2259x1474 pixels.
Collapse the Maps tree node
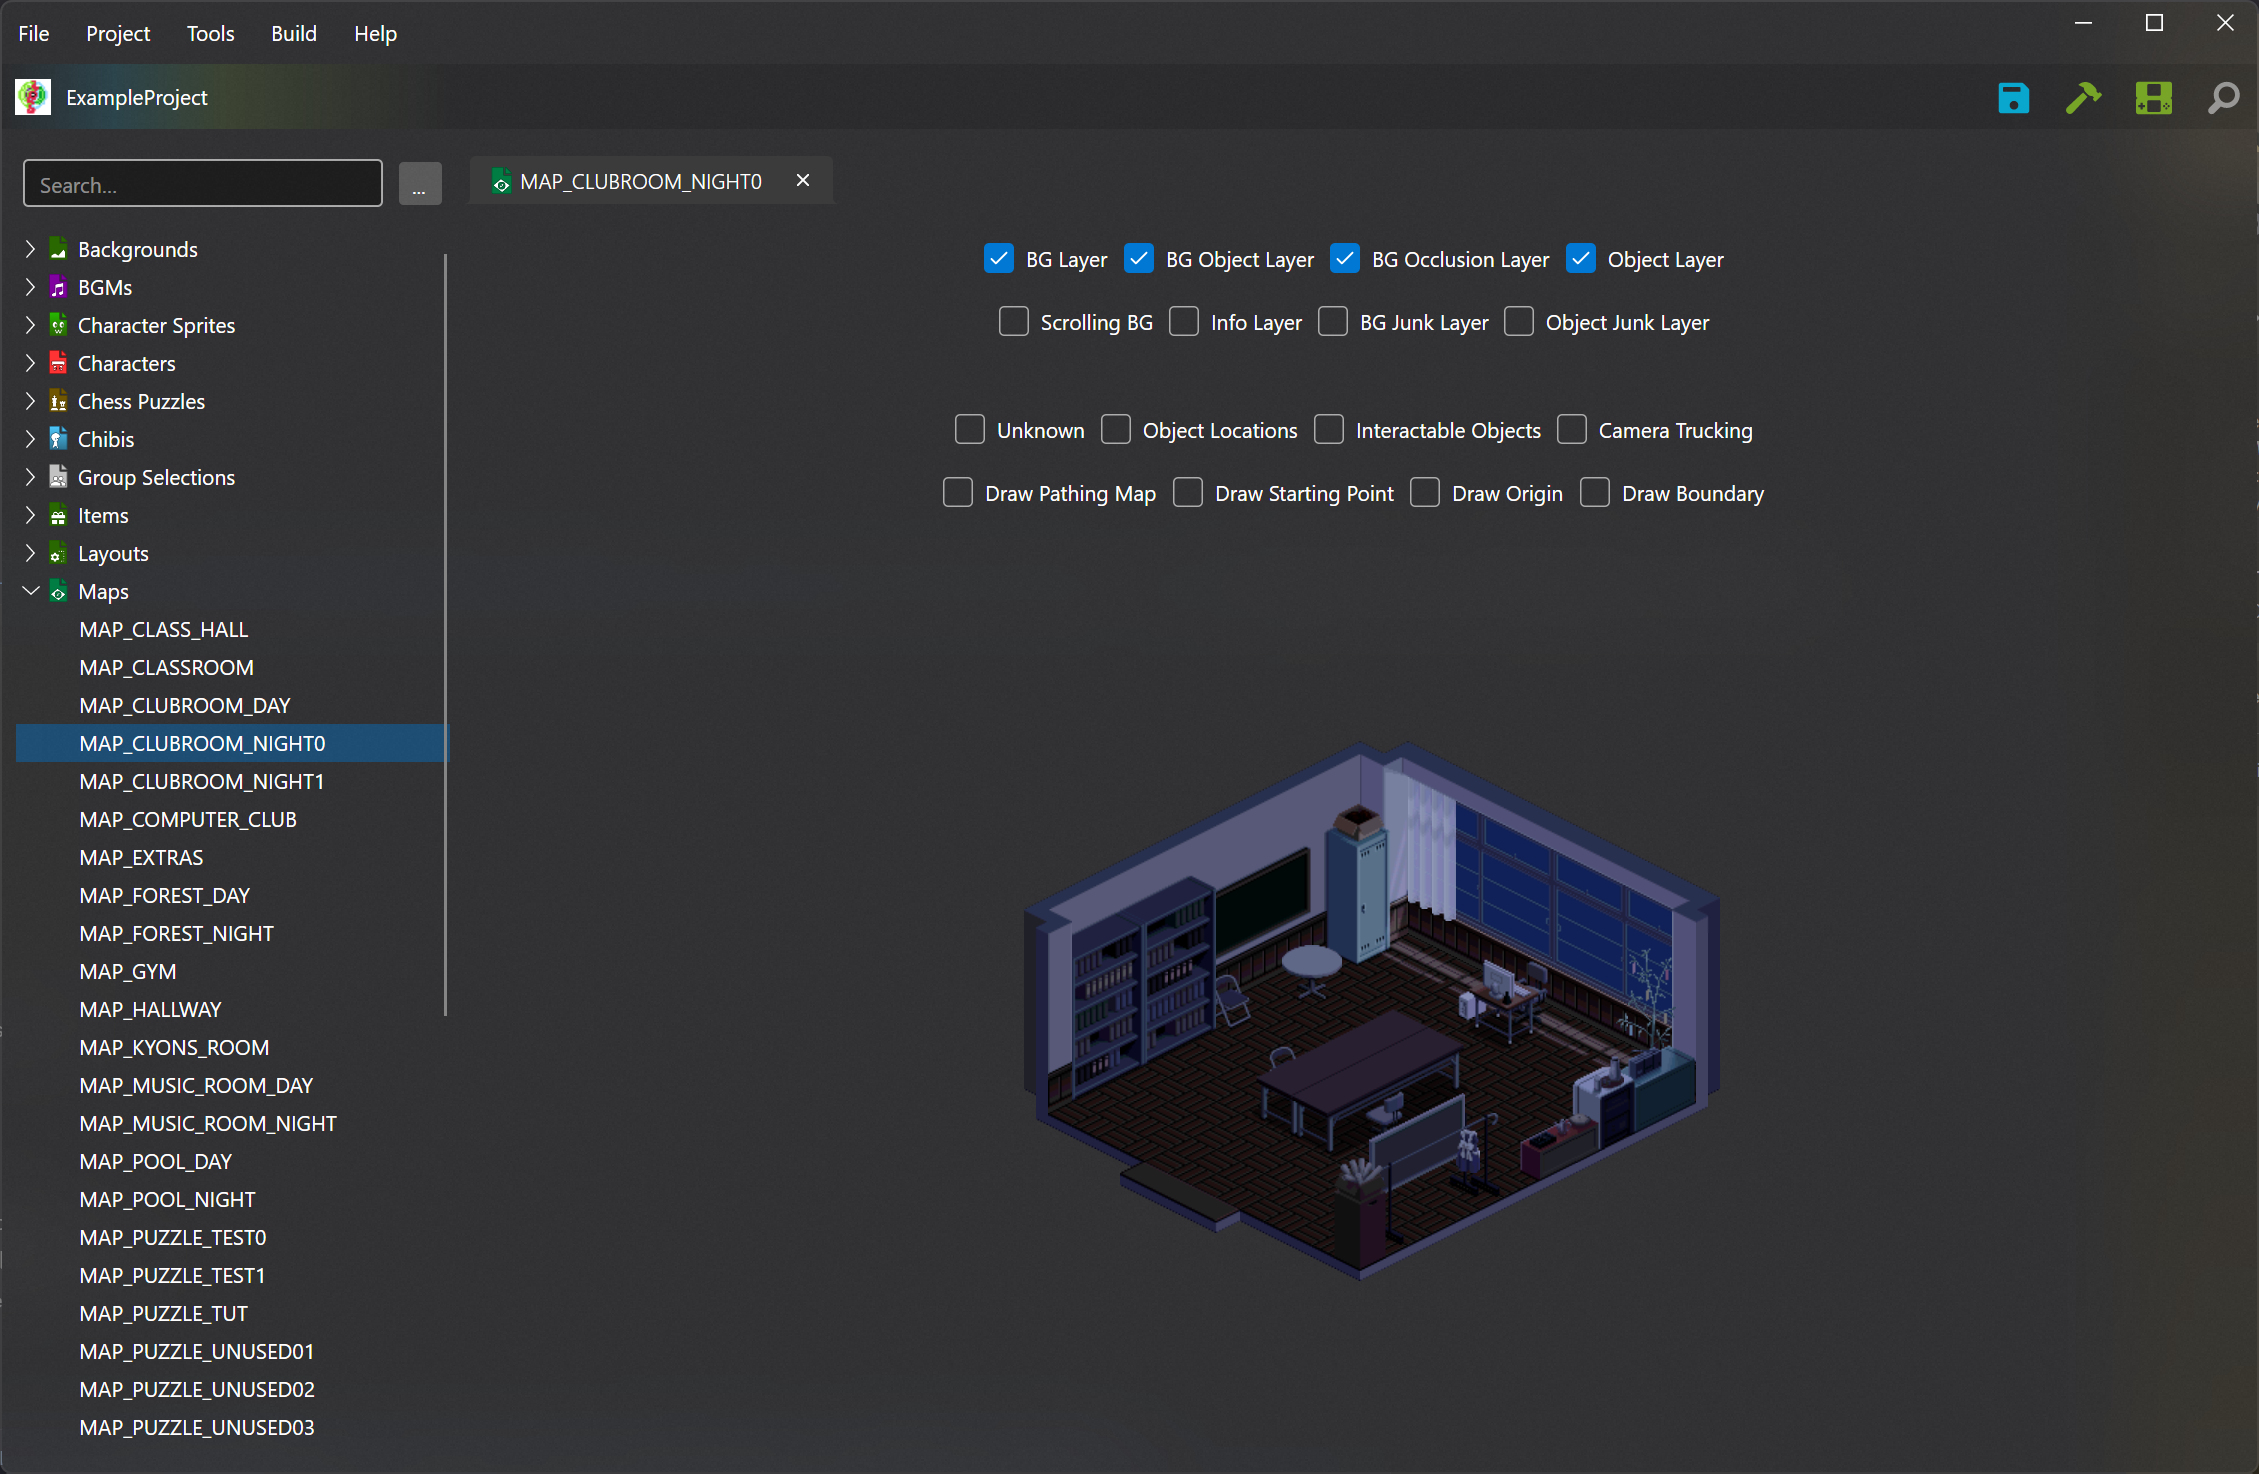tap(30, 591)
